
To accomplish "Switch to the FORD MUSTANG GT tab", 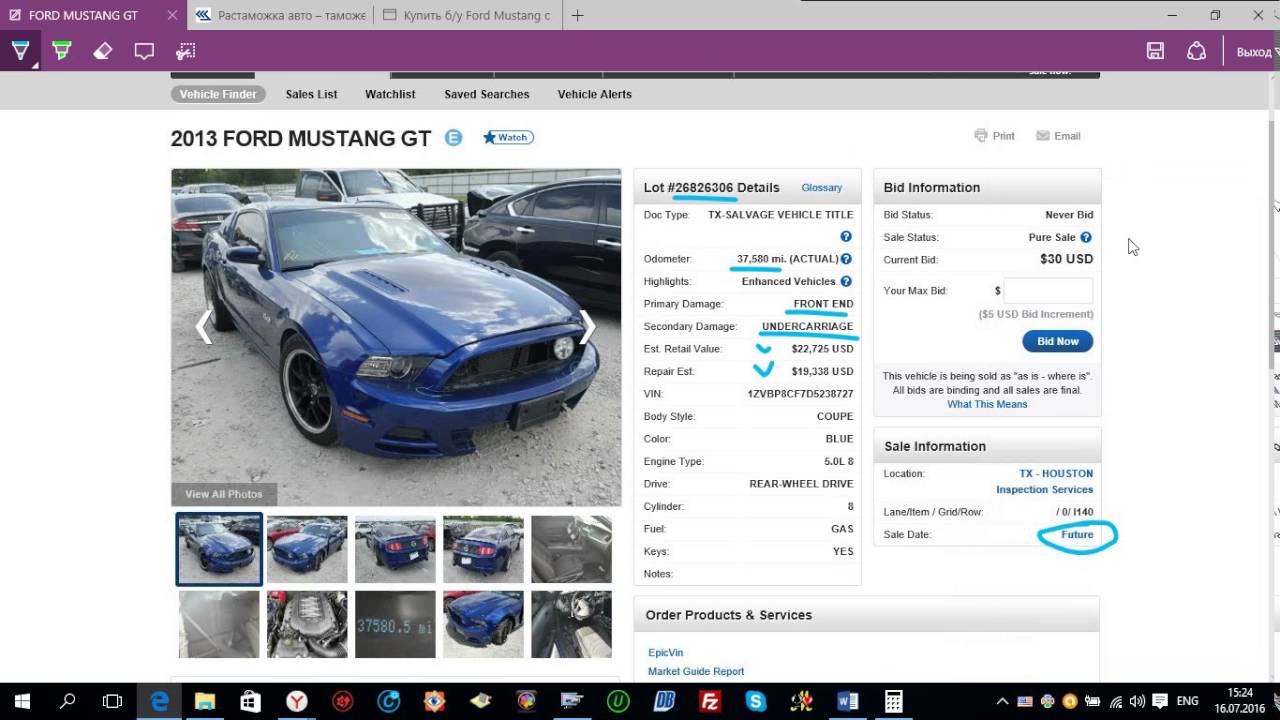I will tap(82, 15).
